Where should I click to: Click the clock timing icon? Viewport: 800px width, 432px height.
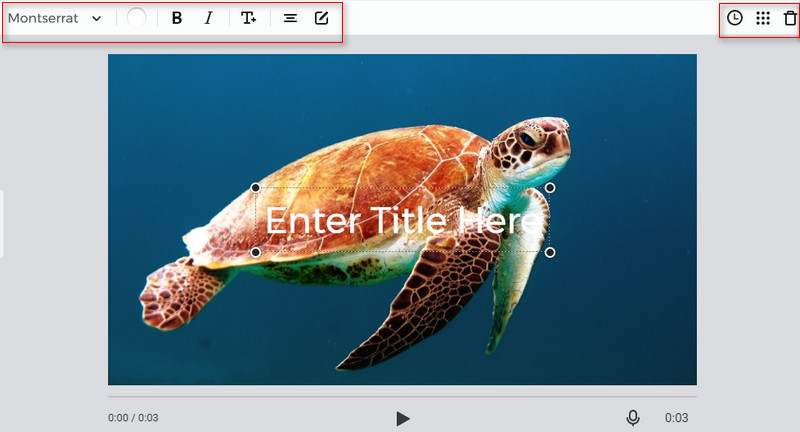(734, 18)
